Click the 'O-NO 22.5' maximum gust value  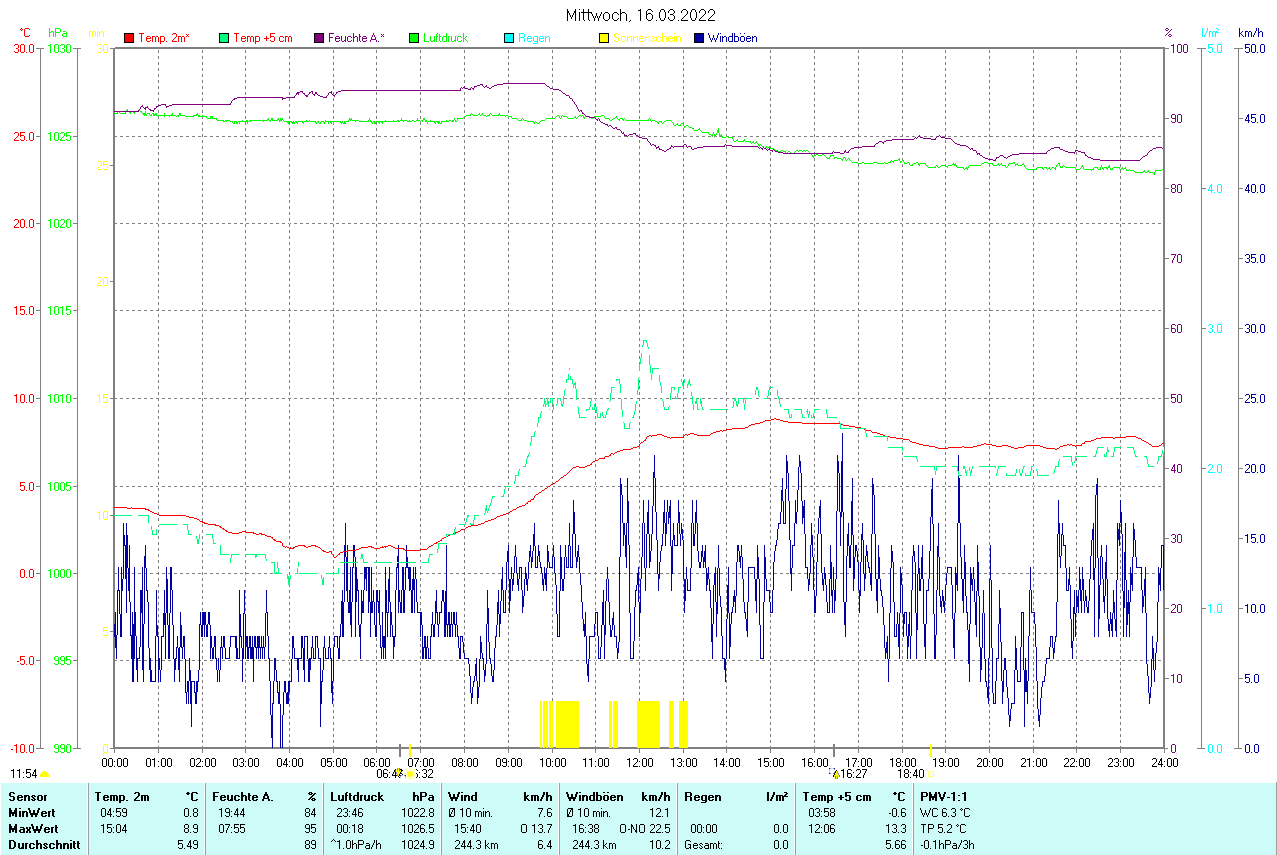point(645,829)
